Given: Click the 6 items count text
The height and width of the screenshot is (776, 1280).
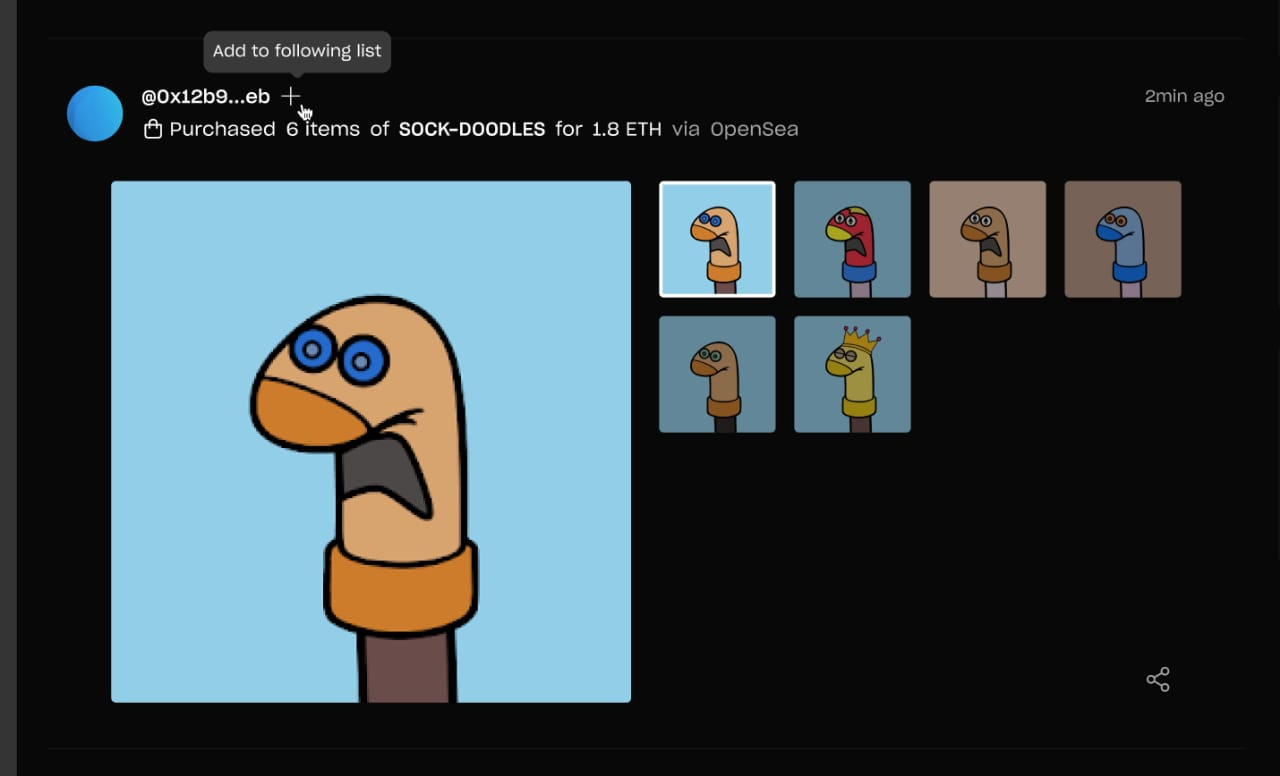Looking at the screenshot, I should 323,129.
